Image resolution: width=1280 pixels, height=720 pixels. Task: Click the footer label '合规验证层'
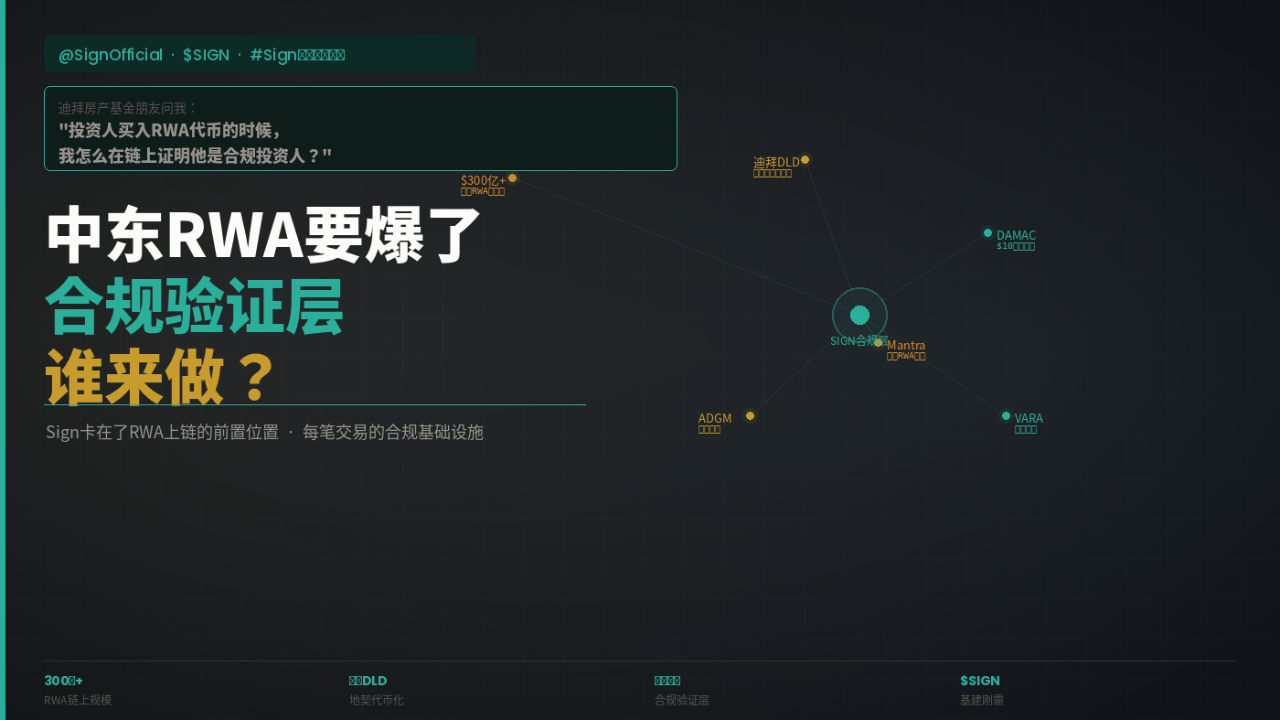[682, 700]
